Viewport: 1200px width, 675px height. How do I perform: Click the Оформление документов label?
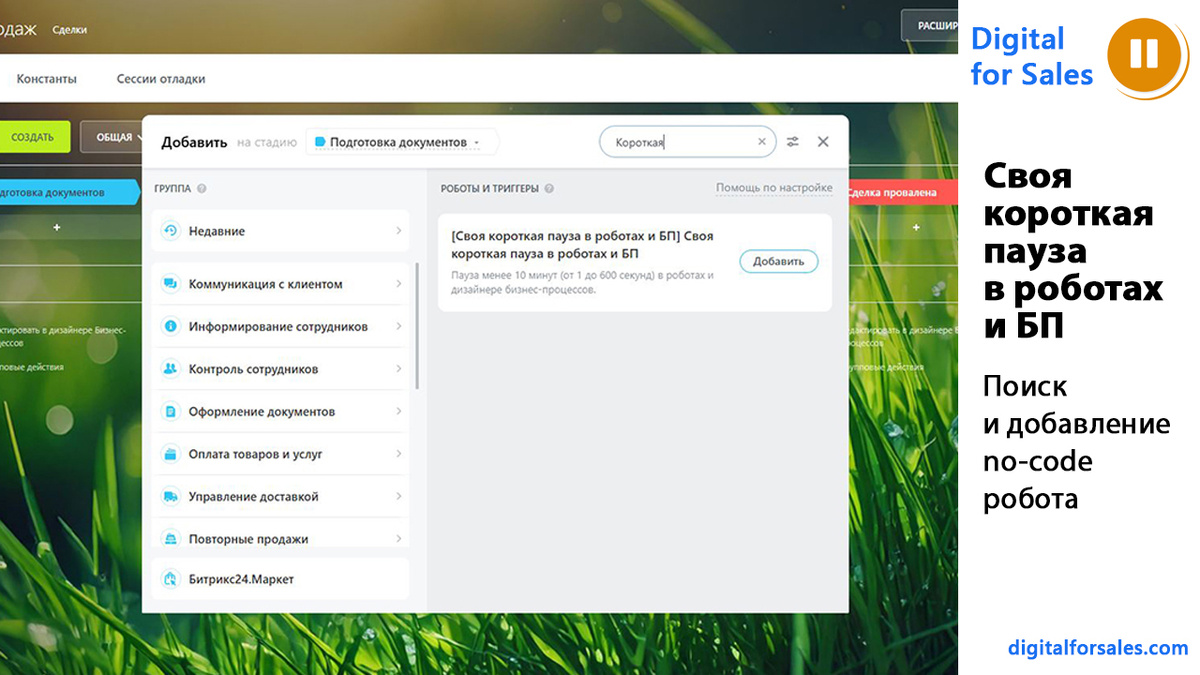(x=262, y=411)
